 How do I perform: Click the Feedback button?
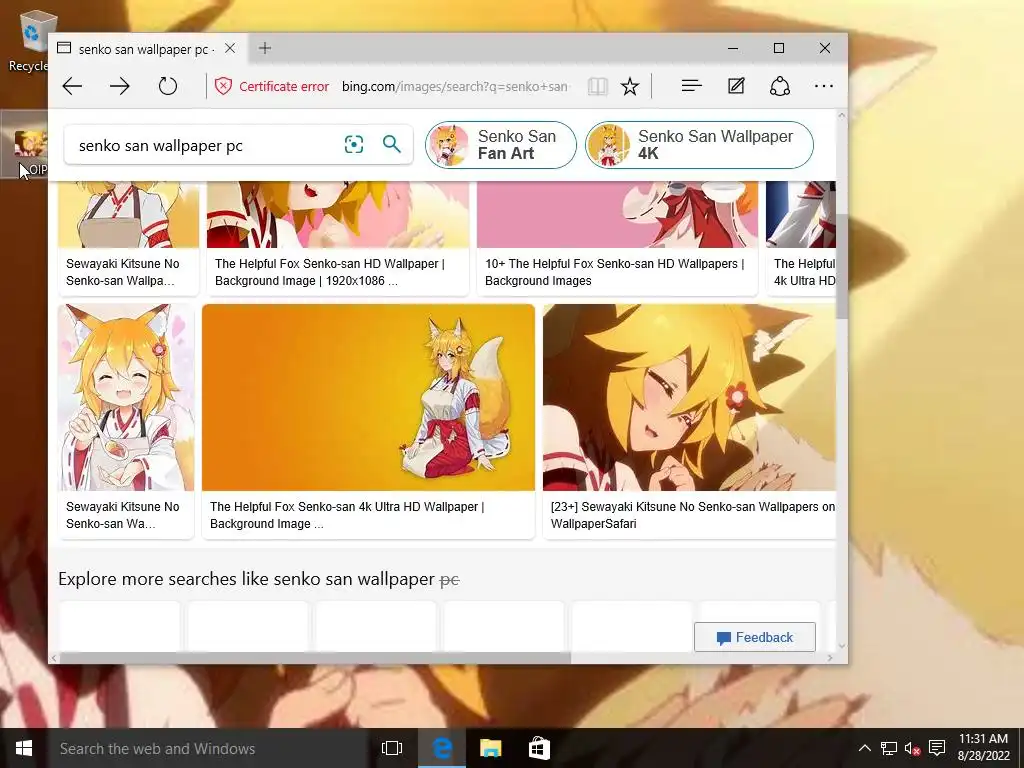(x=755, y=637)
